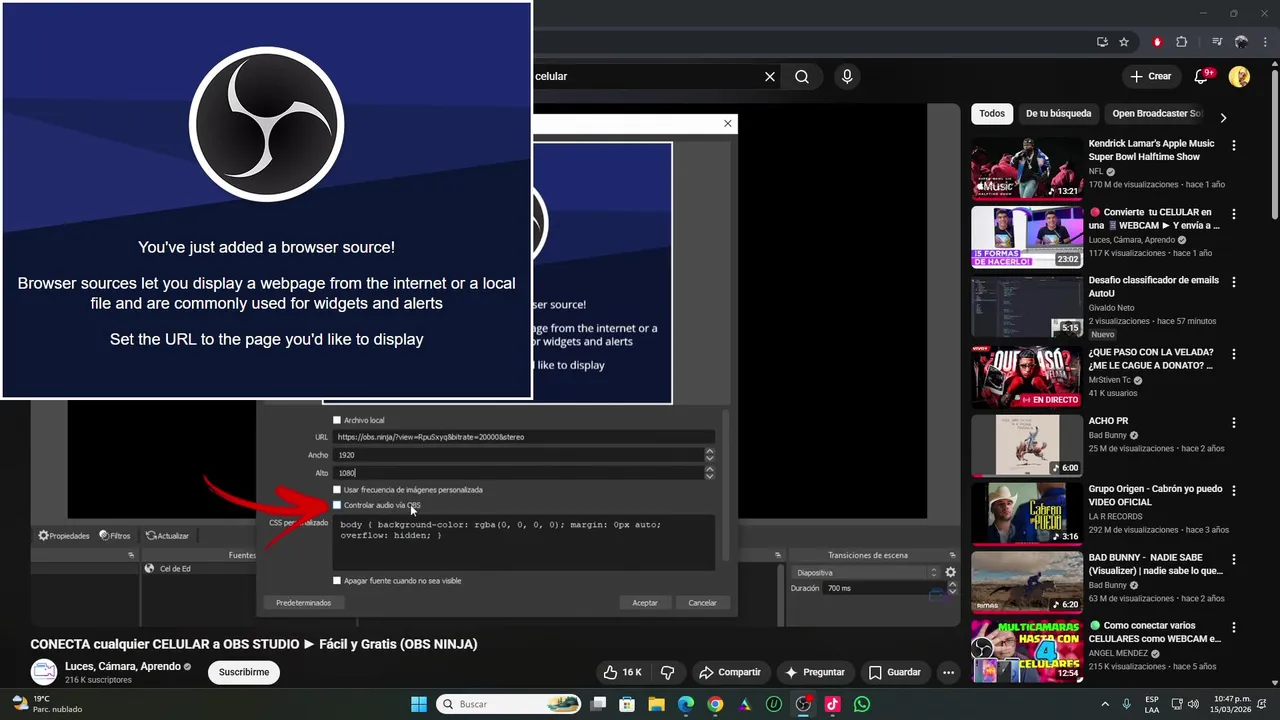Close the OBS properties dialog in video

pyautogui.click(x=728, y=123)
